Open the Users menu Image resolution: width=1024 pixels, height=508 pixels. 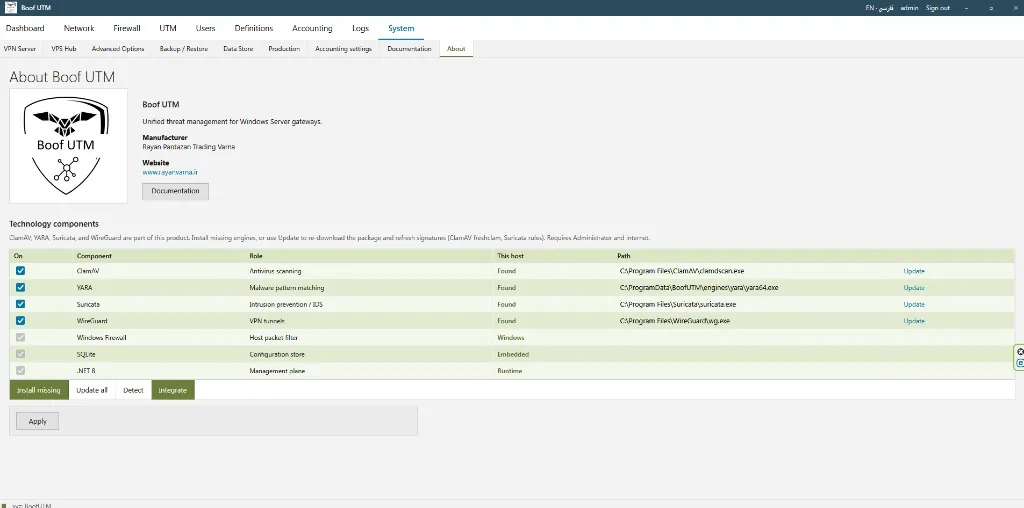click(x=206, y=28)
